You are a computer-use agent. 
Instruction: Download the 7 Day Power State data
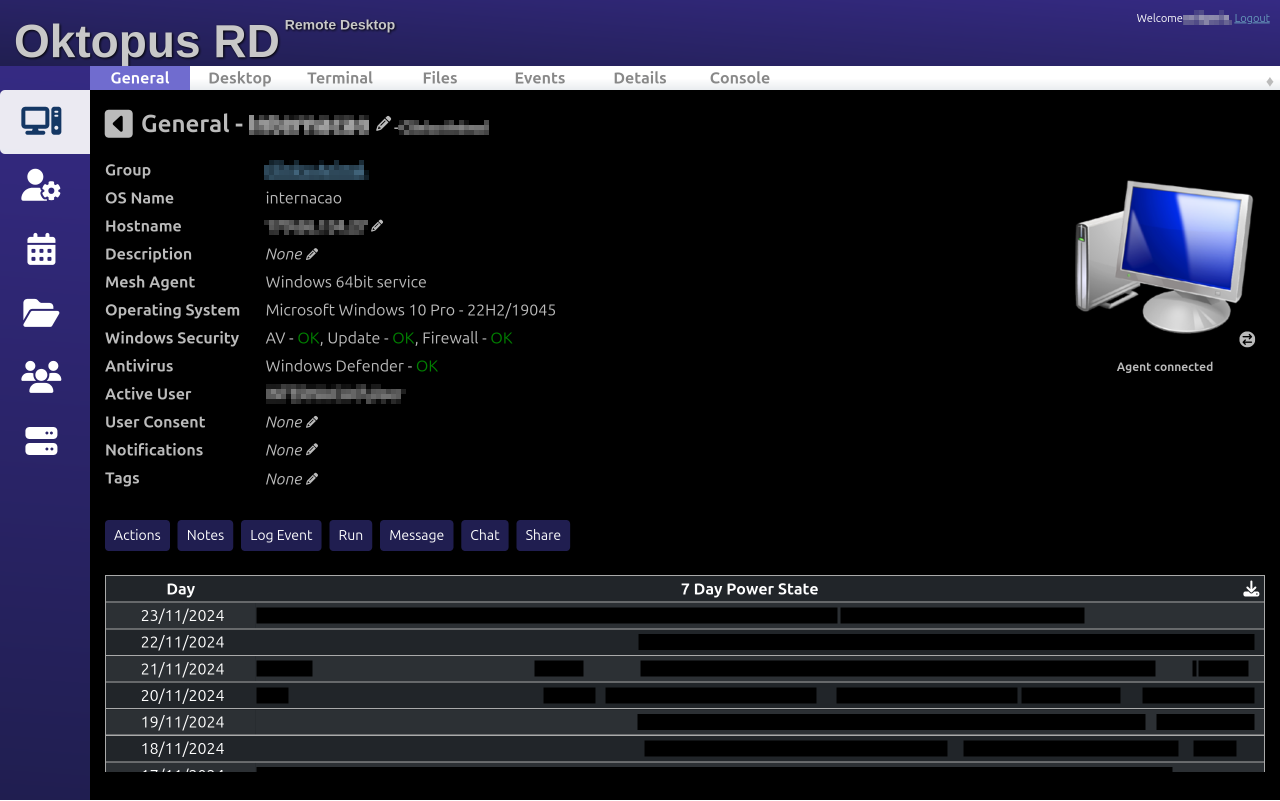point(1251,589)
